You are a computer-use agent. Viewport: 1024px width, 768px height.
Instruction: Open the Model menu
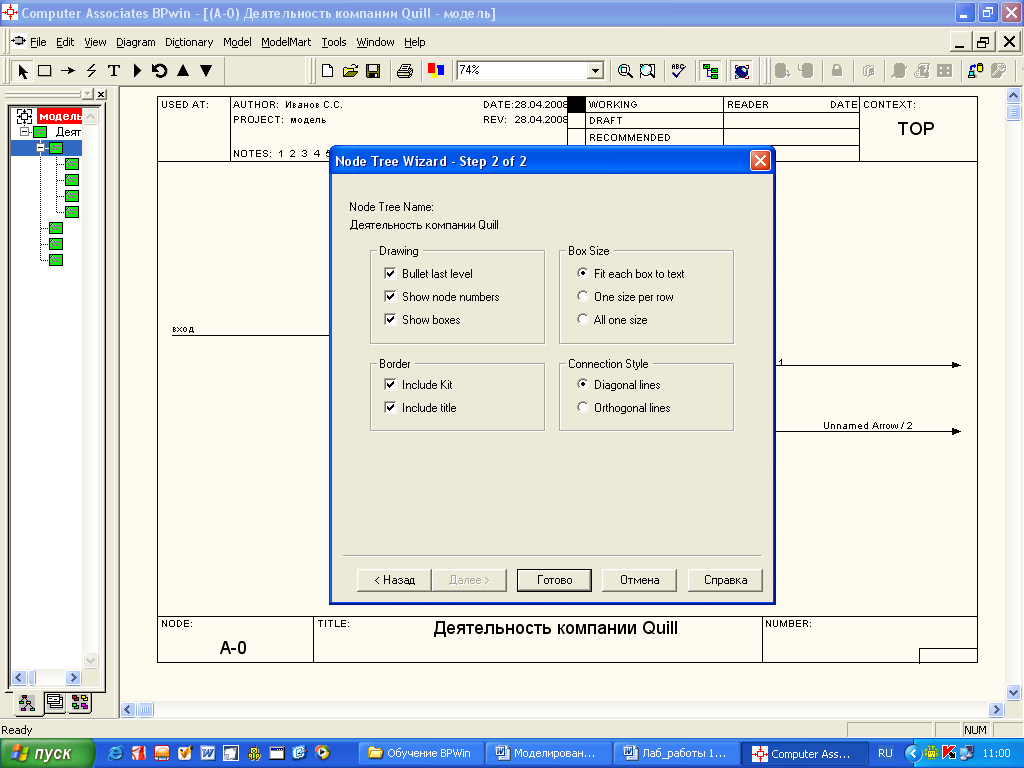click(x=237, y=42)
